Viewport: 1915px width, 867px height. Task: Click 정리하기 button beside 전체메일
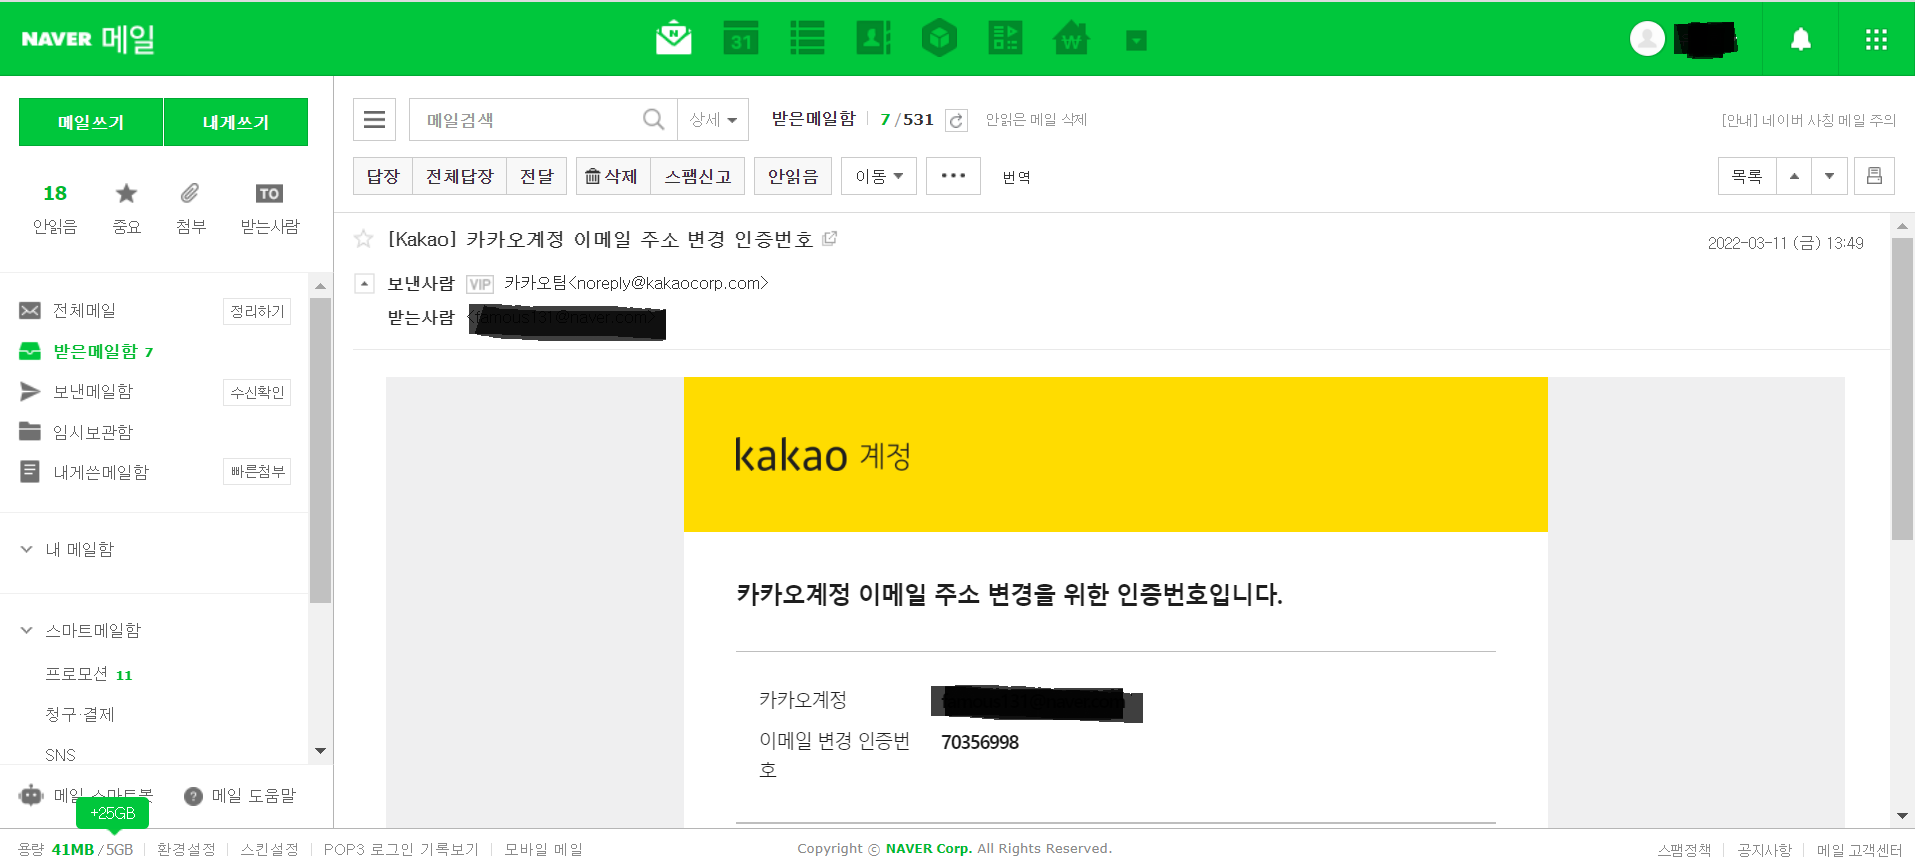pos(257,311)
